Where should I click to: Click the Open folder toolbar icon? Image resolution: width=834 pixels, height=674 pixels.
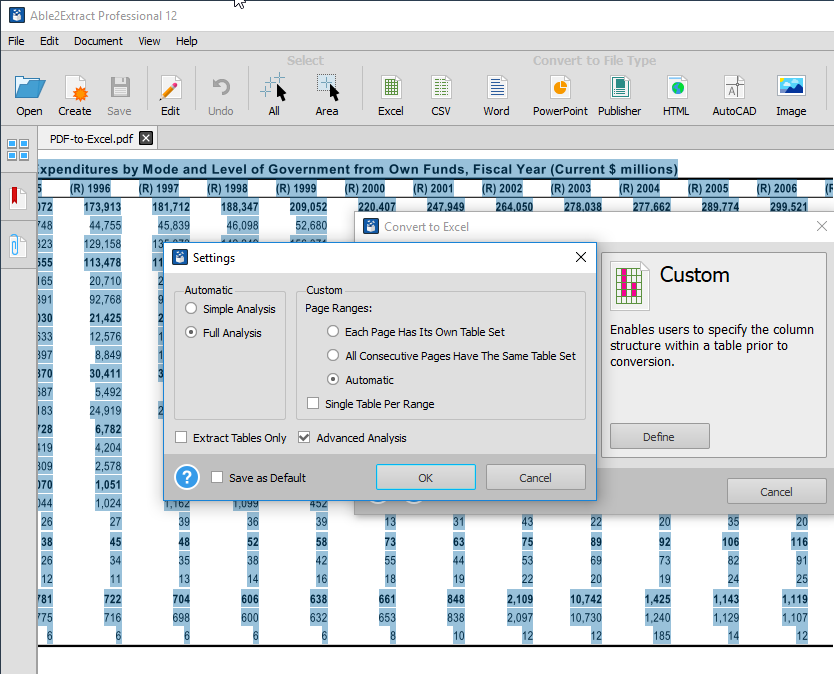click(x=29, y=89)
